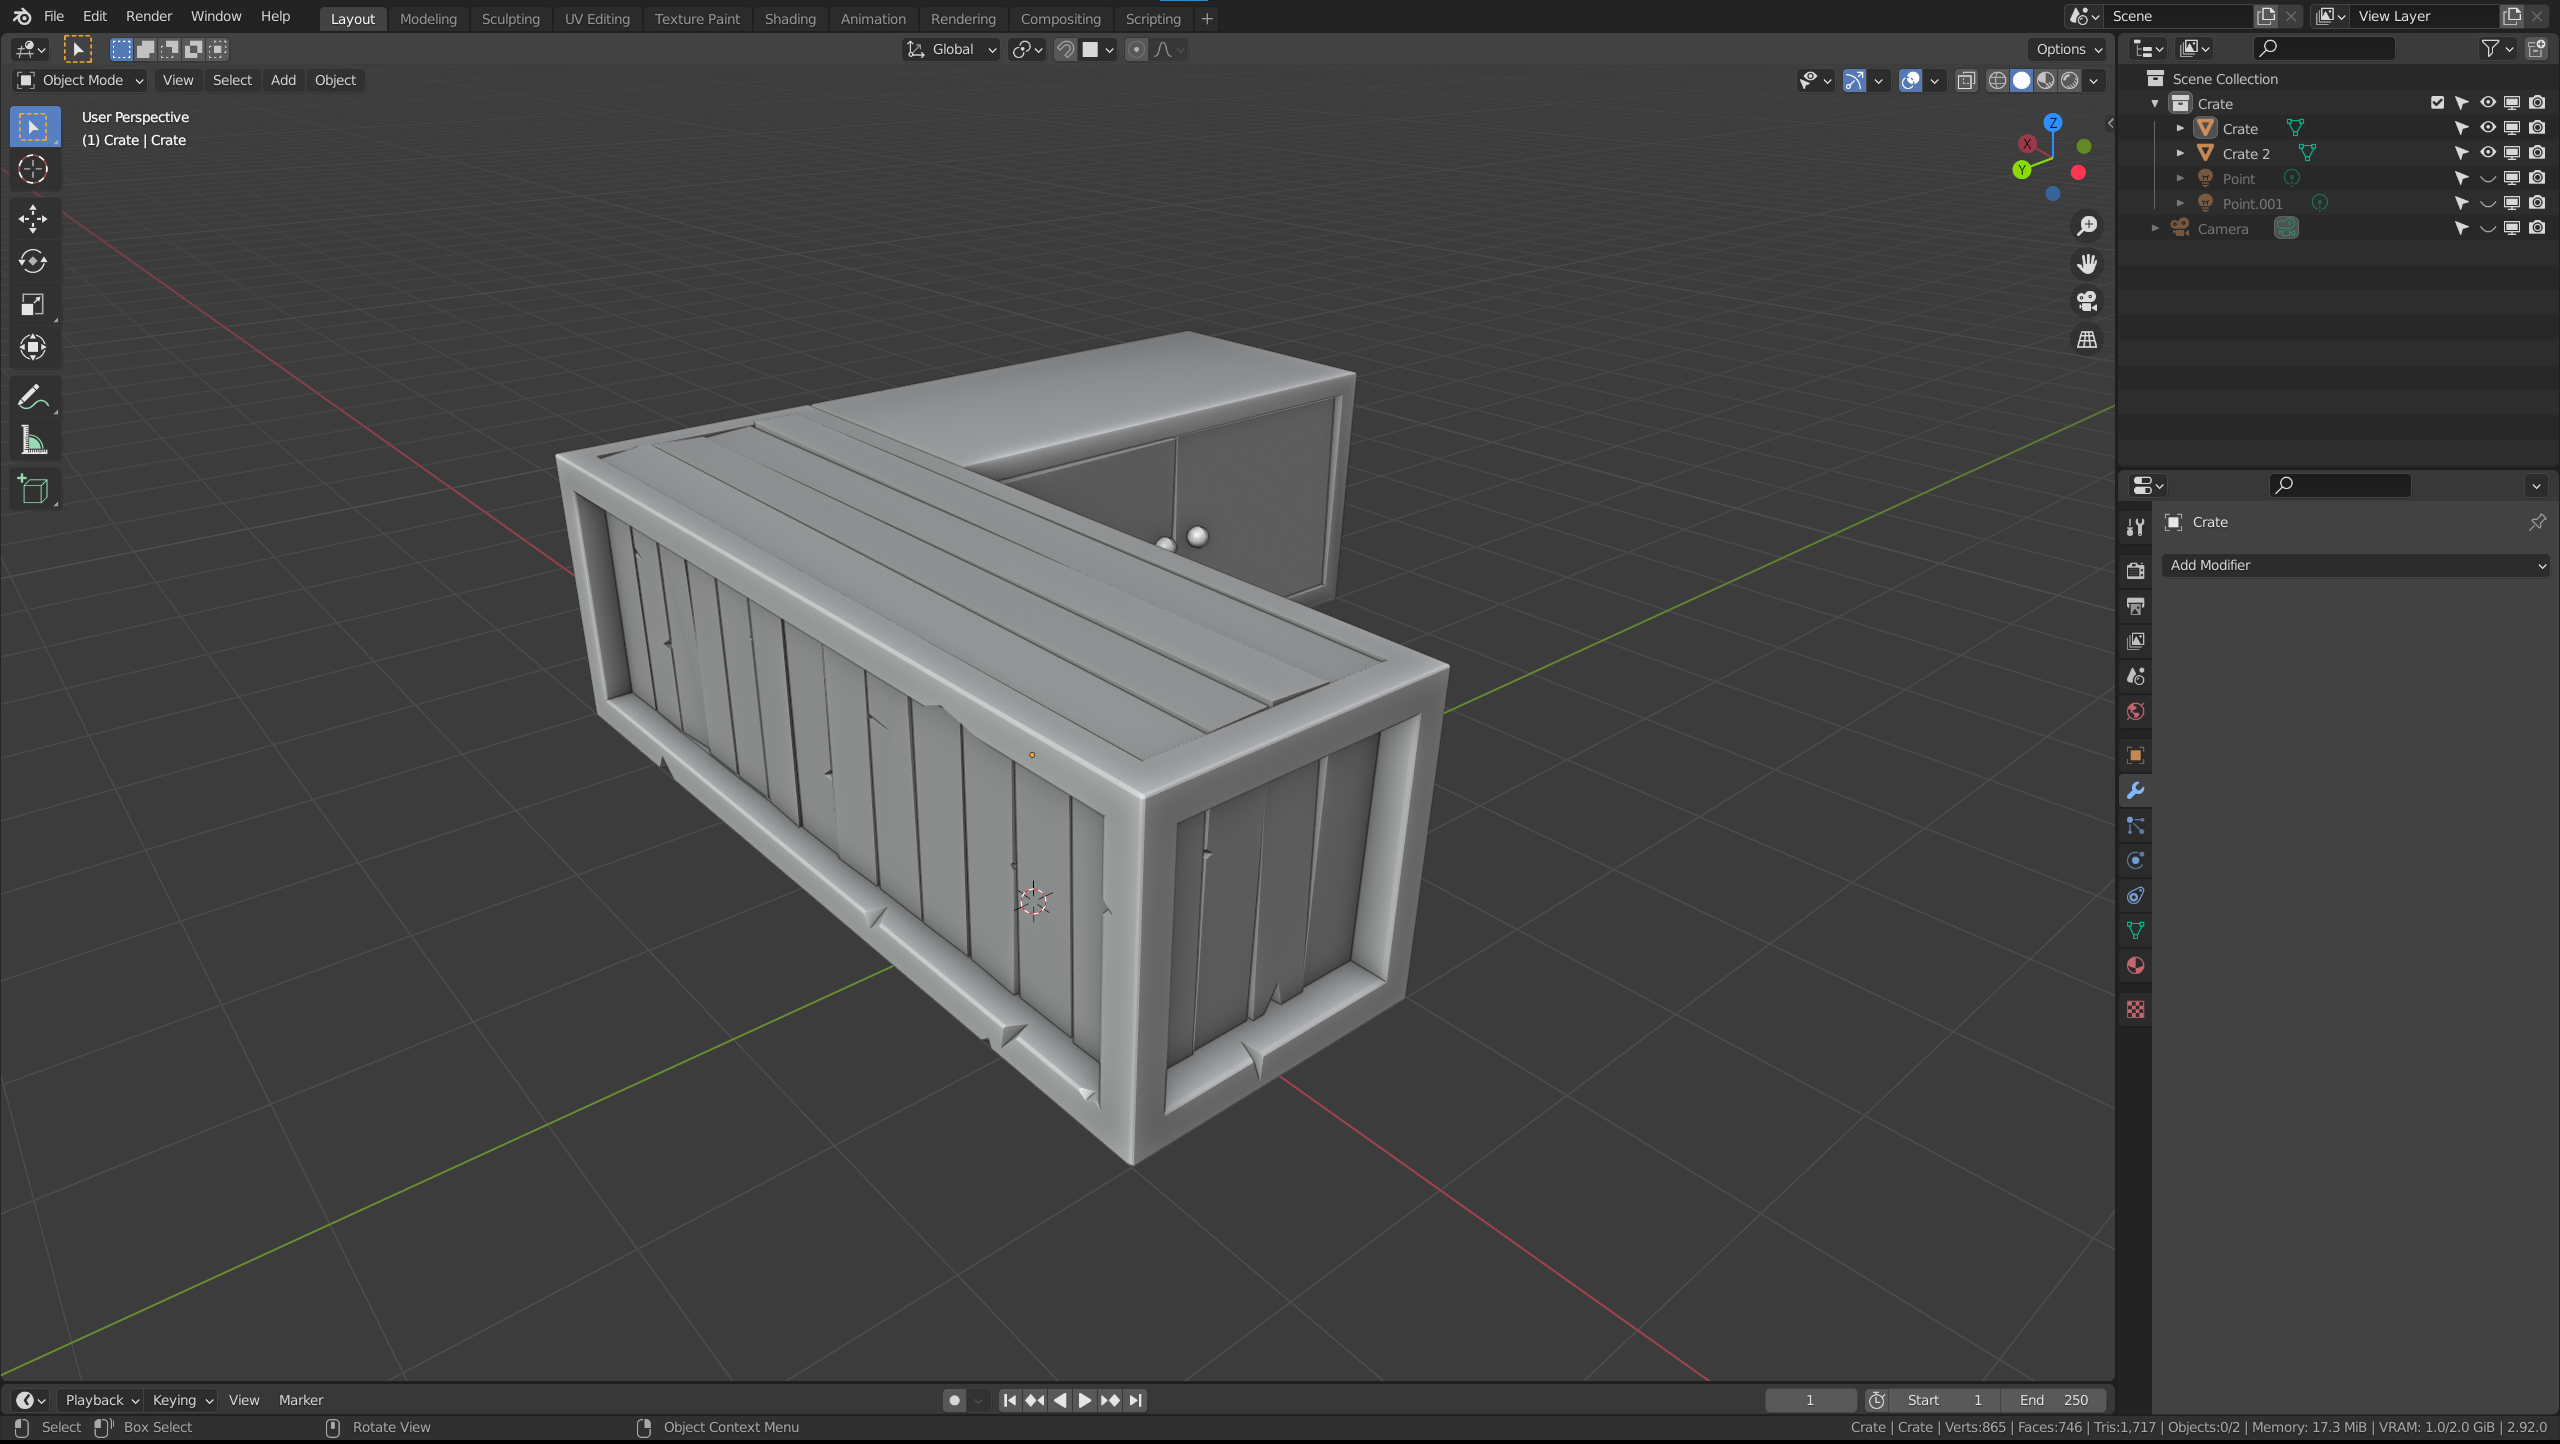
Task: Expand the Camera collection in outliner
Action: 2155,229
